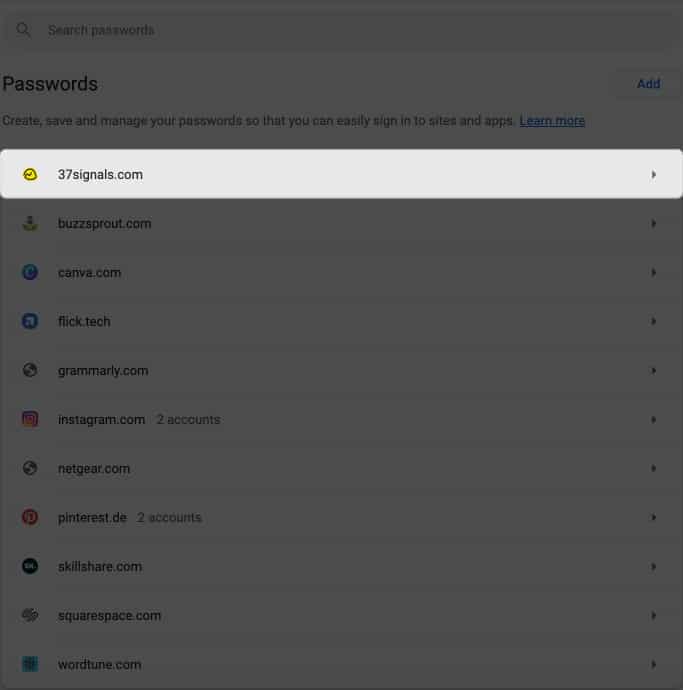Open the canva.com password entry

click(x=89, y=273)
